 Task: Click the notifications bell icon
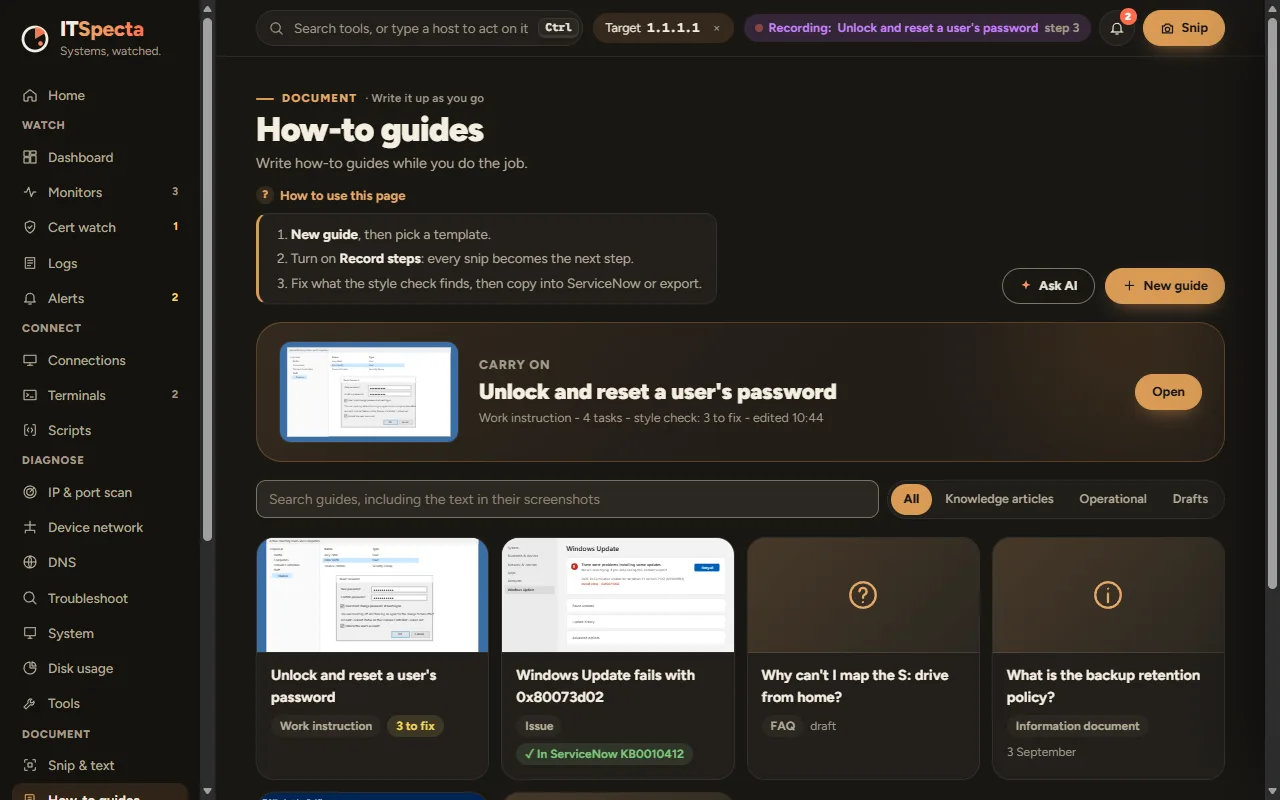point(1117,29)
